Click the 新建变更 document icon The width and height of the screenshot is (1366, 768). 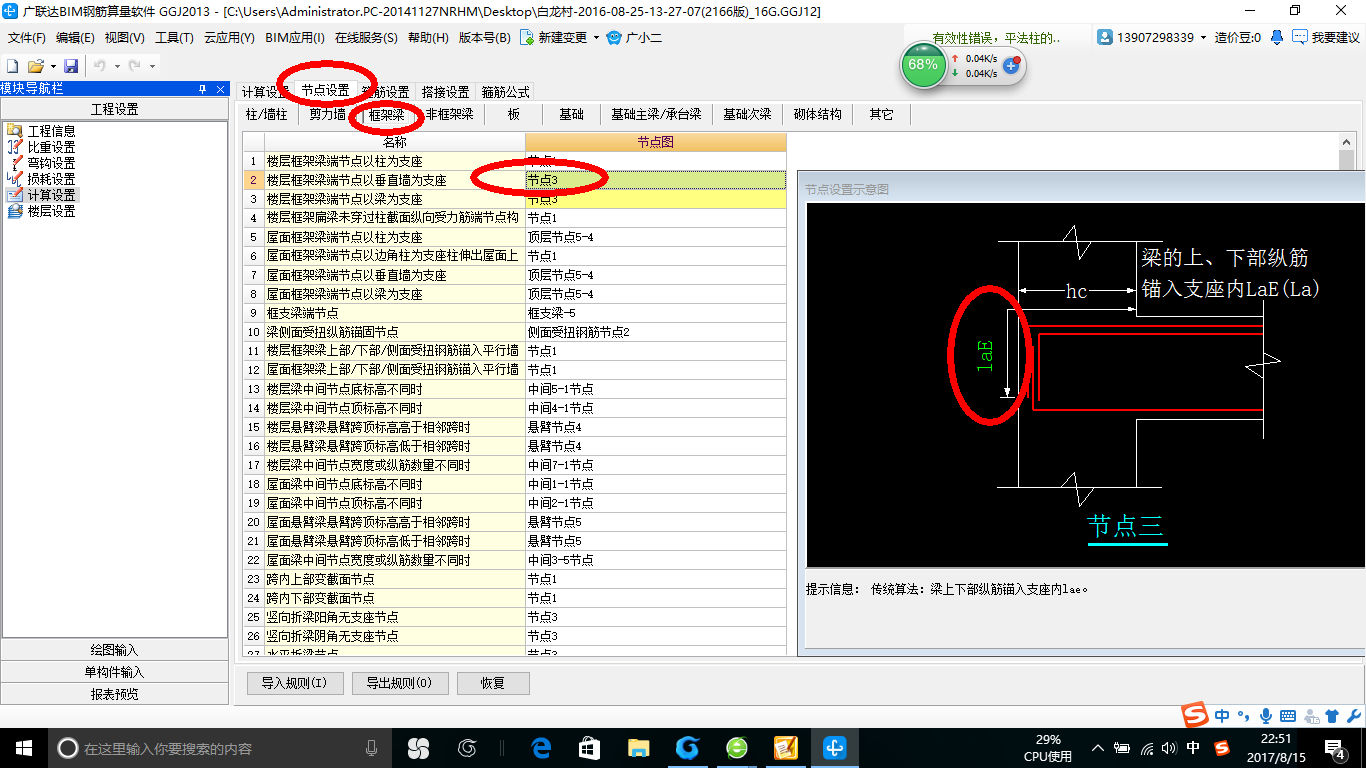tap(527, 38)
